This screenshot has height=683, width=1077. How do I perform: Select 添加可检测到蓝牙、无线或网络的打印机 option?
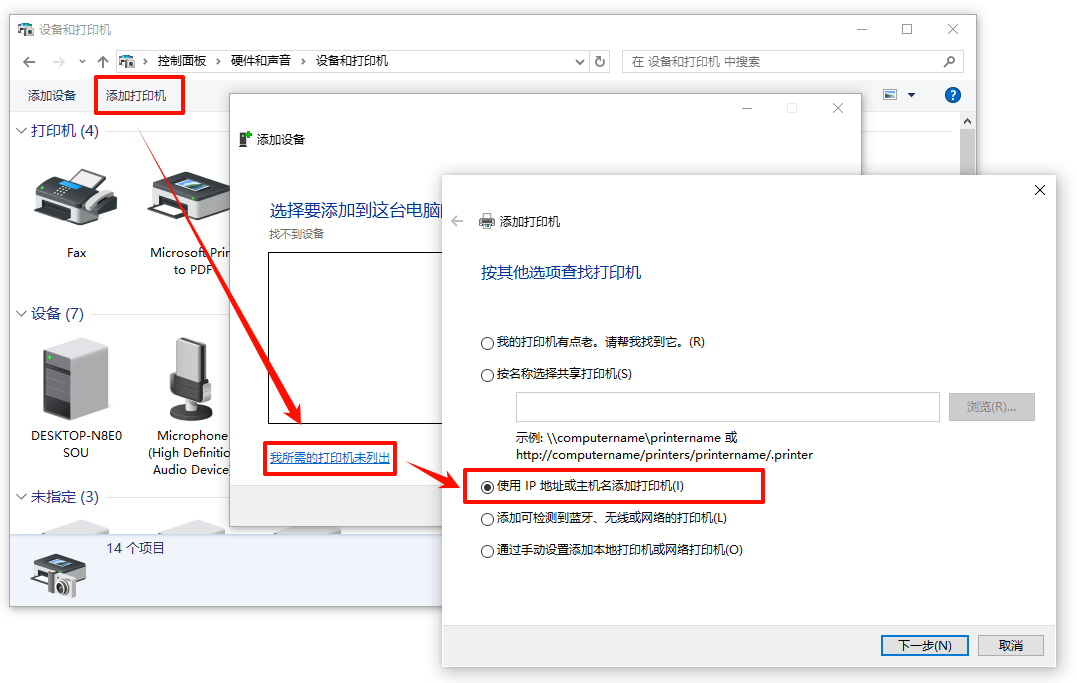pyautogui.click(x=487, y=519)
